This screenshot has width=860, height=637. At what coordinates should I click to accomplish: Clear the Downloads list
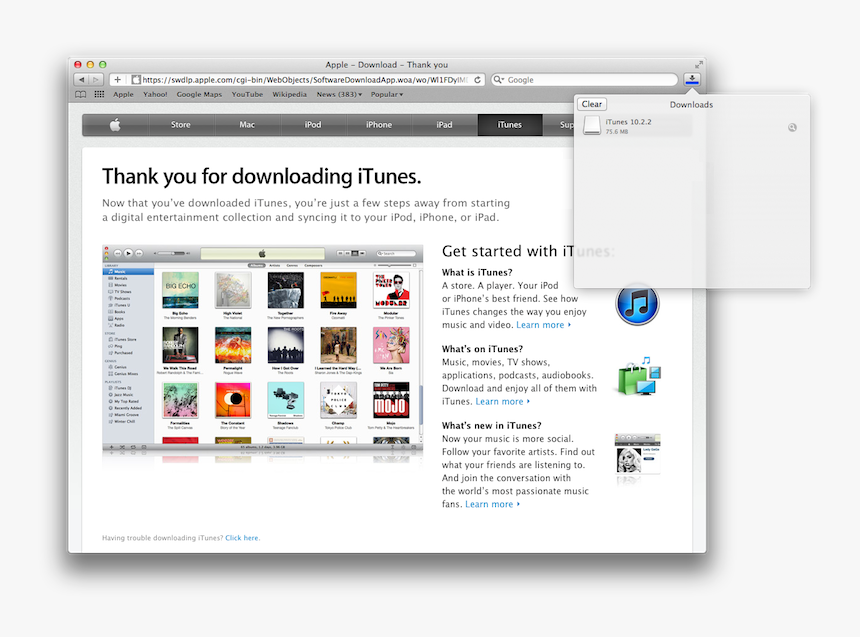click(x=592, y=104)
